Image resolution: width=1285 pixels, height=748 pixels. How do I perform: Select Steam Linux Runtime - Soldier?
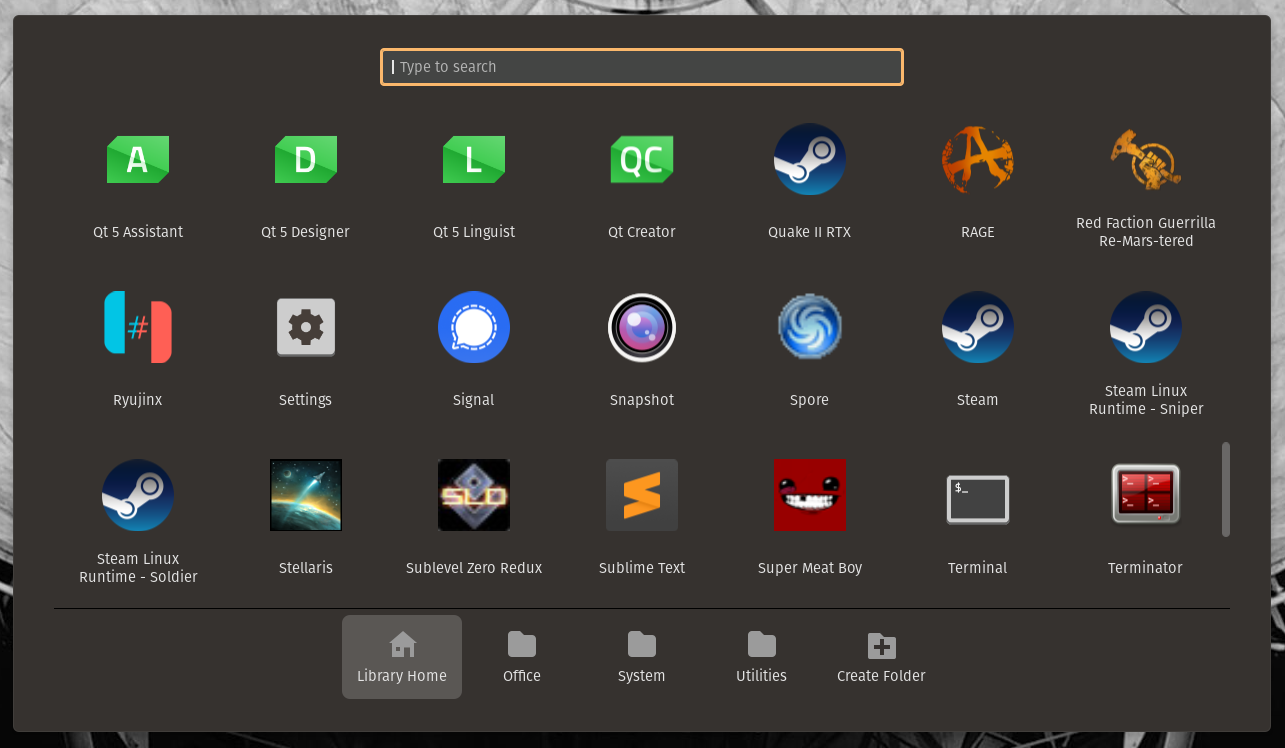pos(138,496)
